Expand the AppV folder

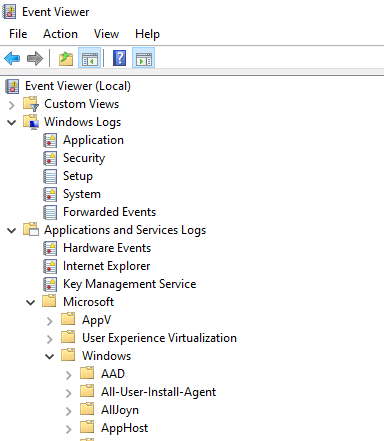coord(50,321)
